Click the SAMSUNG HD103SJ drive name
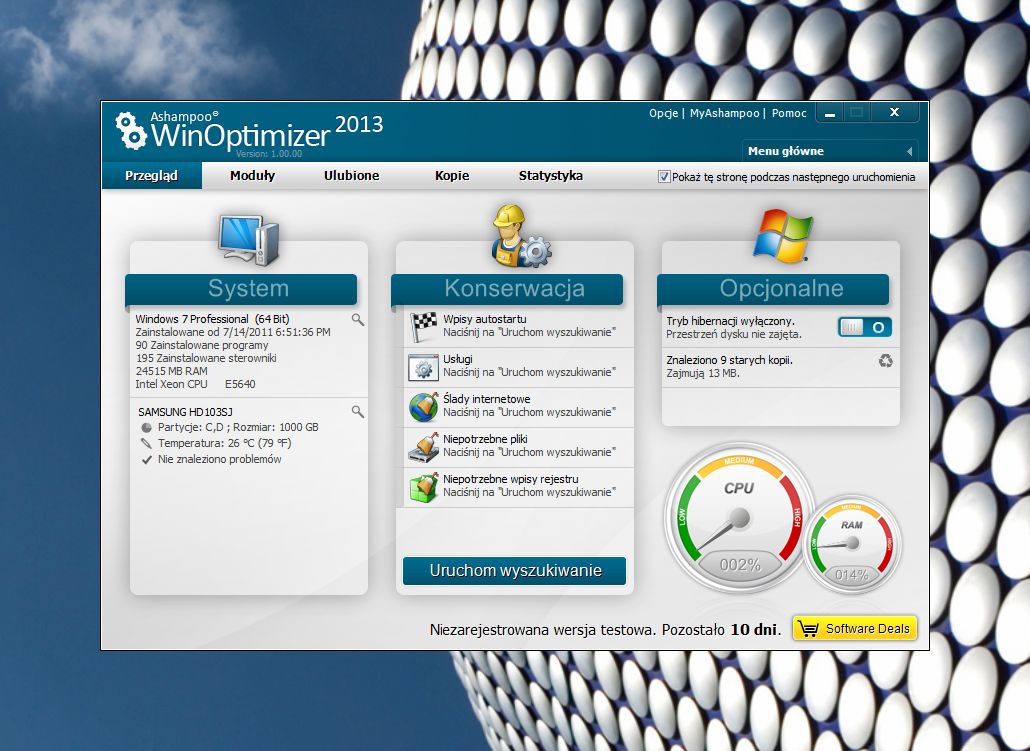1030x751 pixels. tap(185, 412)
